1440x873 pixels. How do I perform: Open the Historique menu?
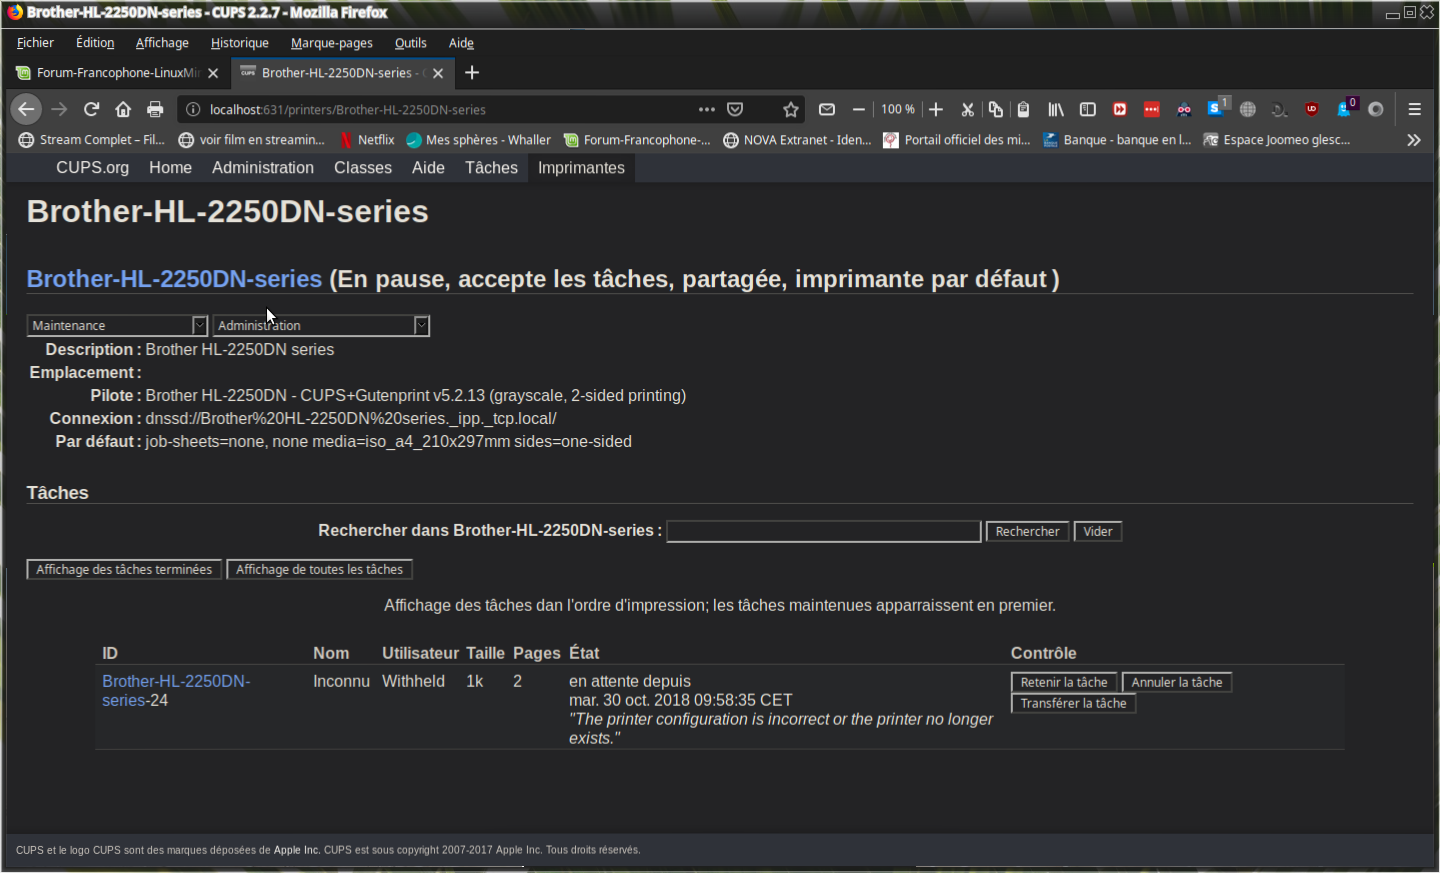(x=239, y=43)
